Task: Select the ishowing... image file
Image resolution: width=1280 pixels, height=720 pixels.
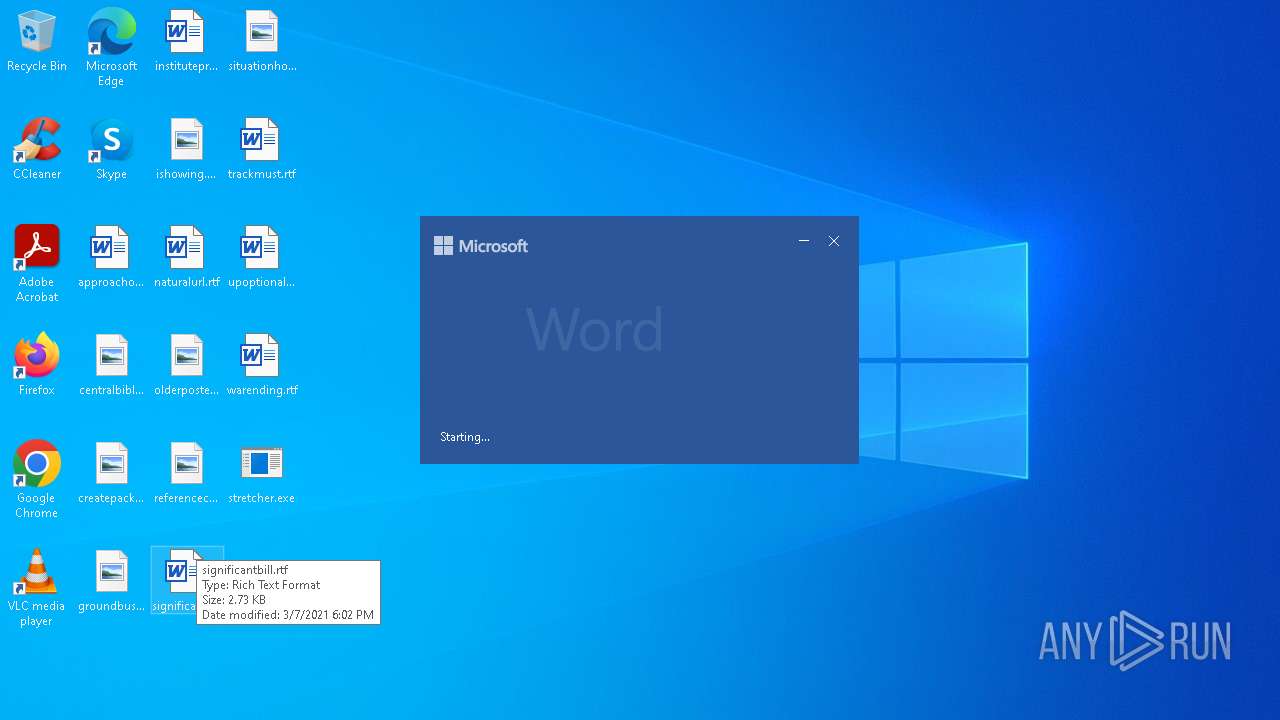Action: [186, 149]
